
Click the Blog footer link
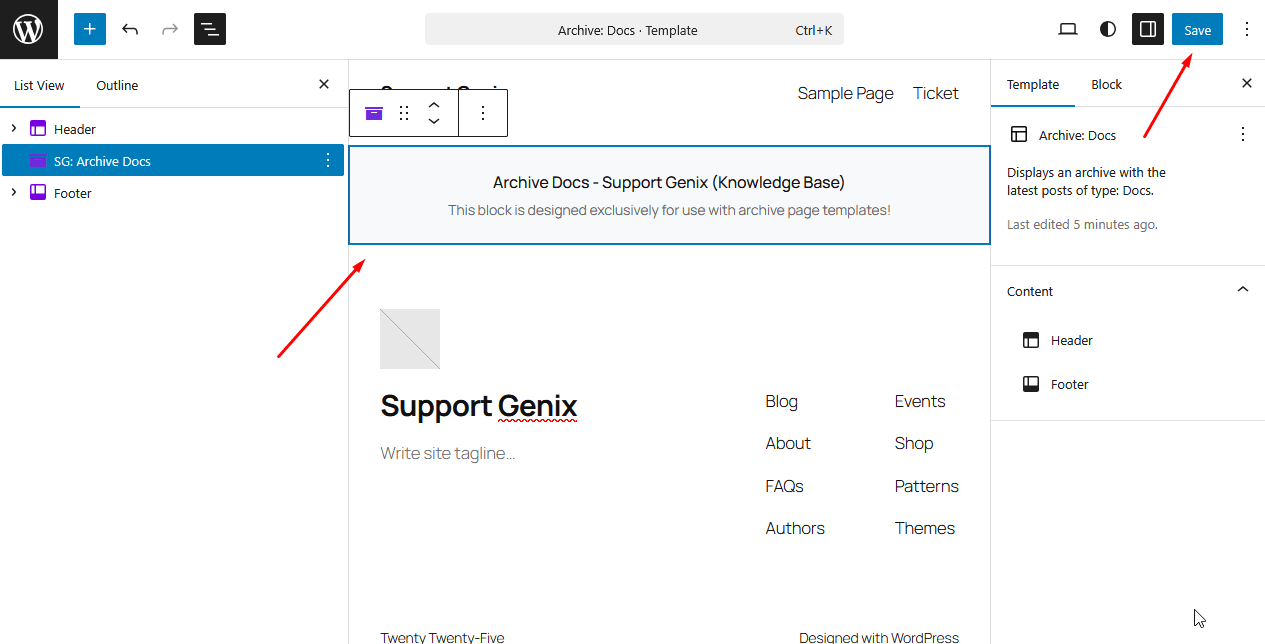click(x=781, y=401)
